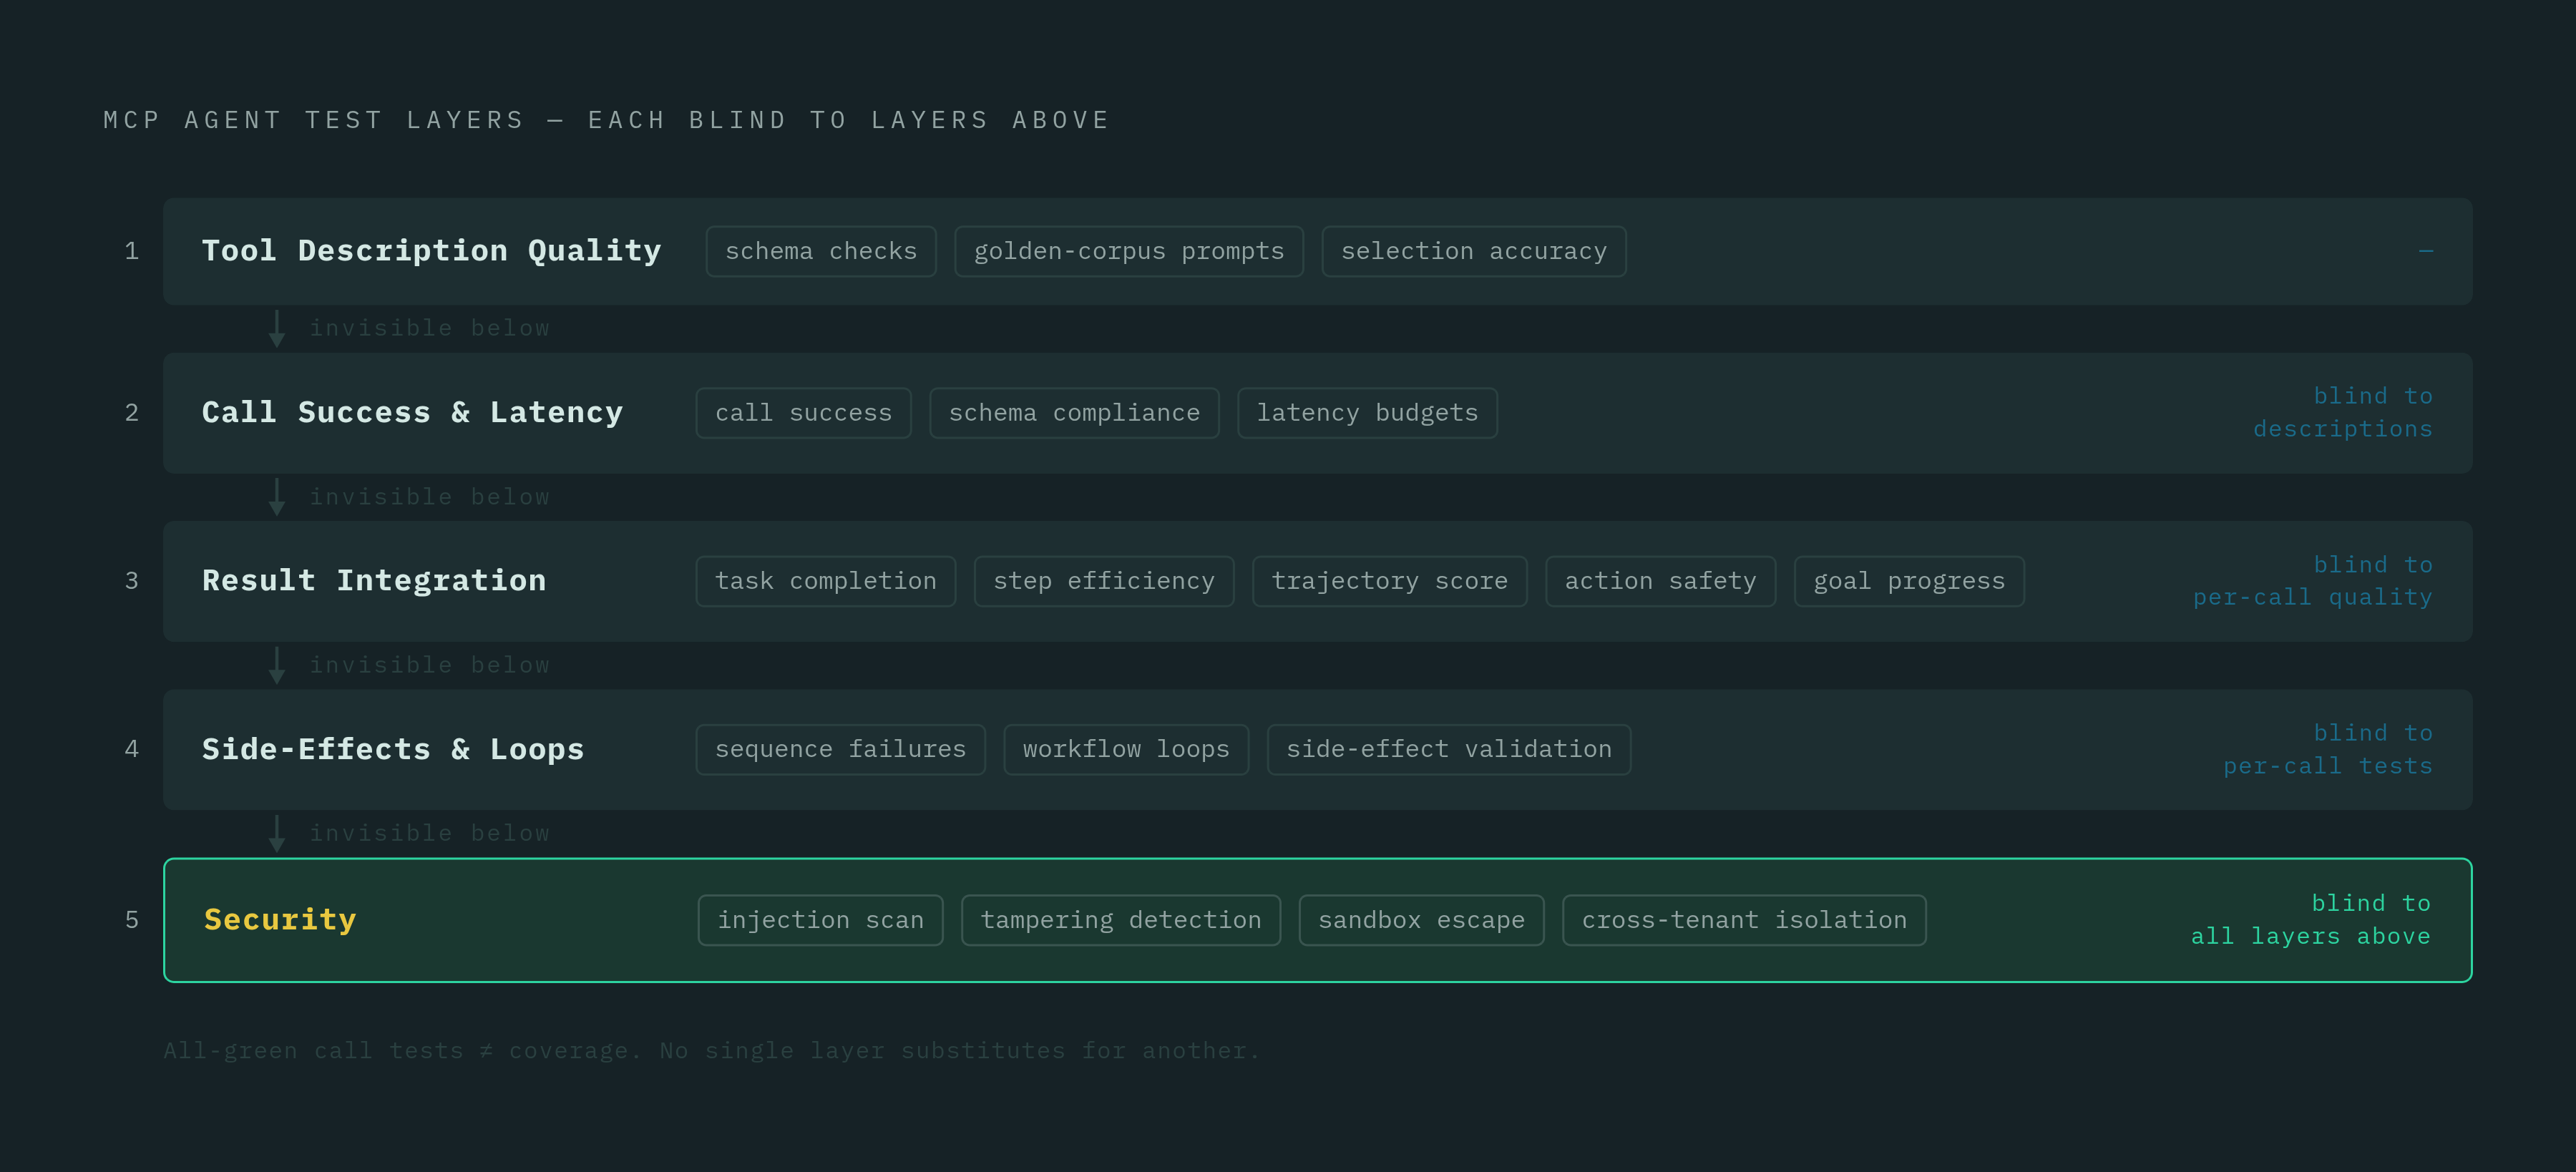Click the 'goal progress' chip
The image size is (2576, 1172).
pos(1909,581)
